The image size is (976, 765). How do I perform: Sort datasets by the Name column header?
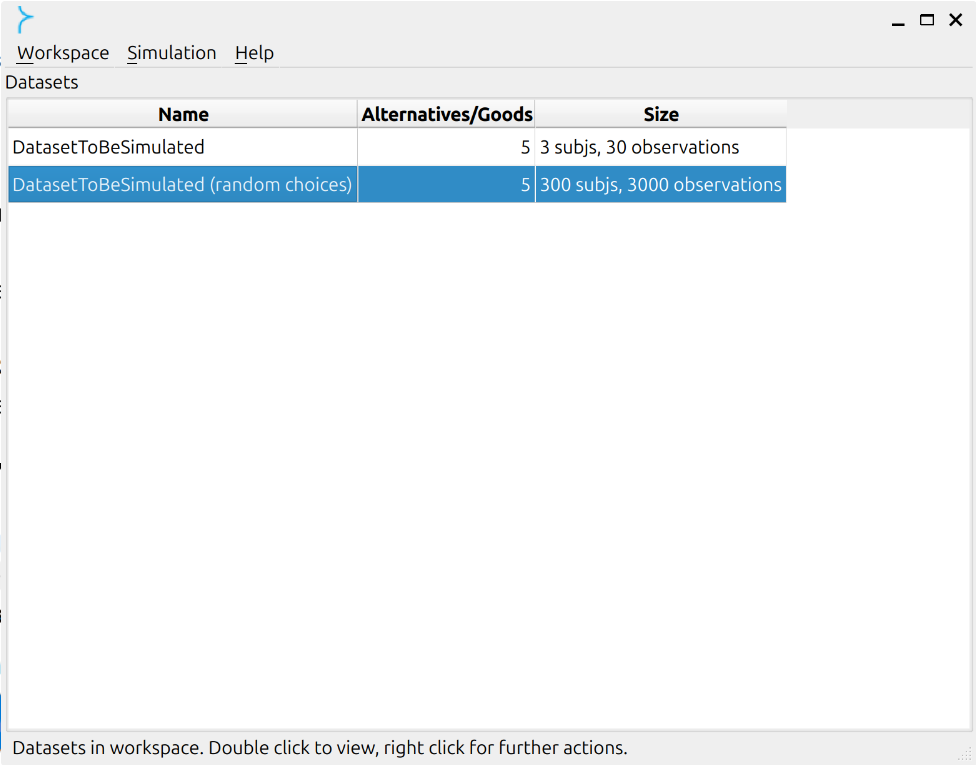click(183, 114)
